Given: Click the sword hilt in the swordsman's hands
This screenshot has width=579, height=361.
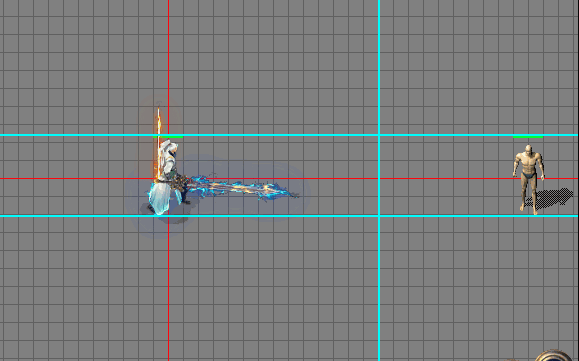Looking at the screenshot, I should tap(179, 182).
